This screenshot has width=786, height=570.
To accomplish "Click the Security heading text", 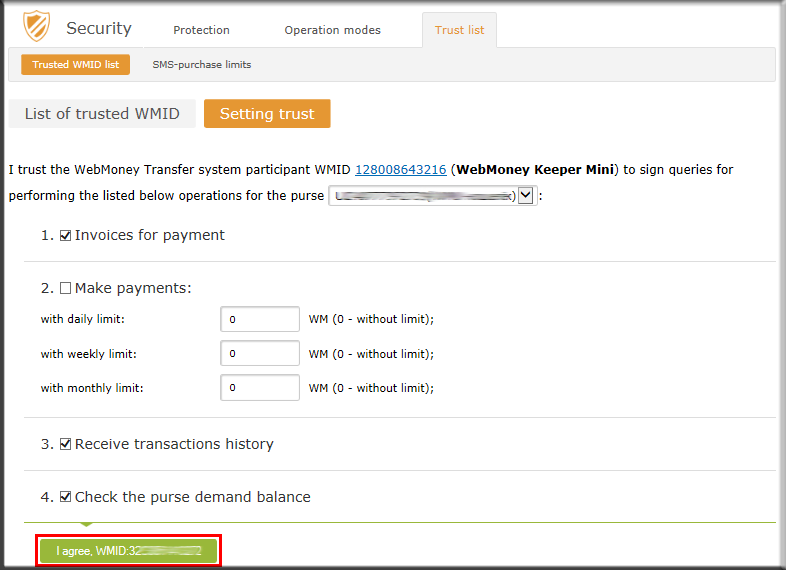I will pyautogui.click(x=99, y=28).
